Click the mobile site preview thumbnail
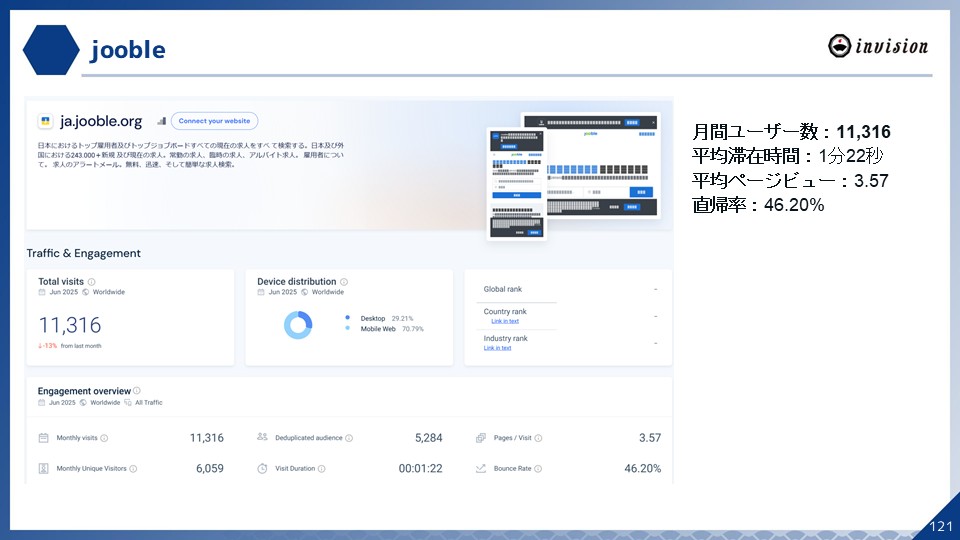Image resolution: width=960 pixels, height=540 pixels. (516, 184)
